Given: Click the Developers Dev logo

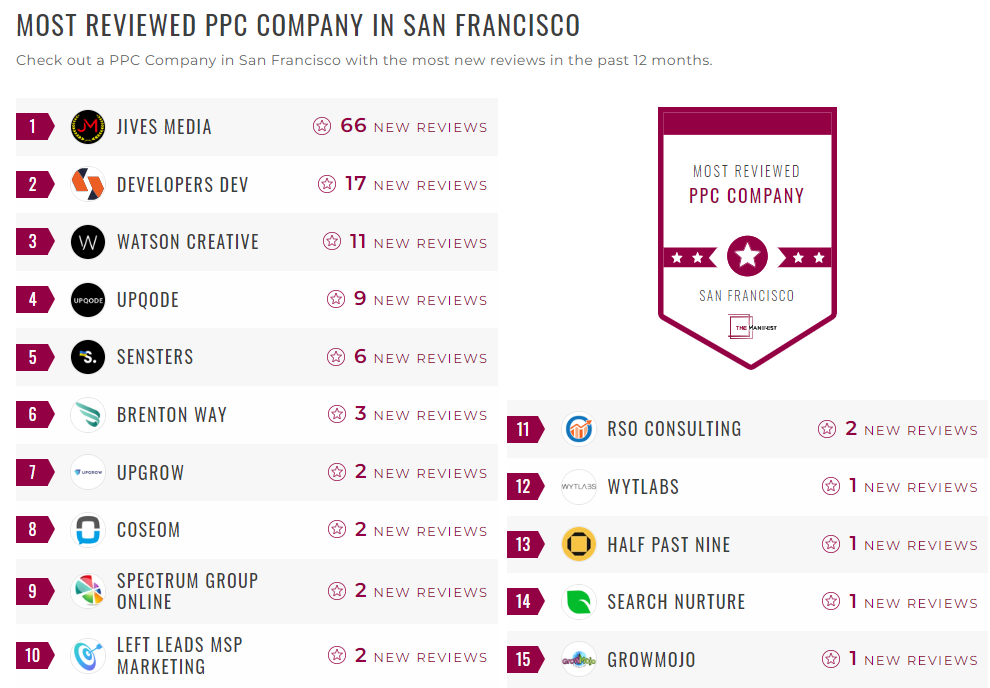Looking at the screenshot, I should [x=87, y=184].
